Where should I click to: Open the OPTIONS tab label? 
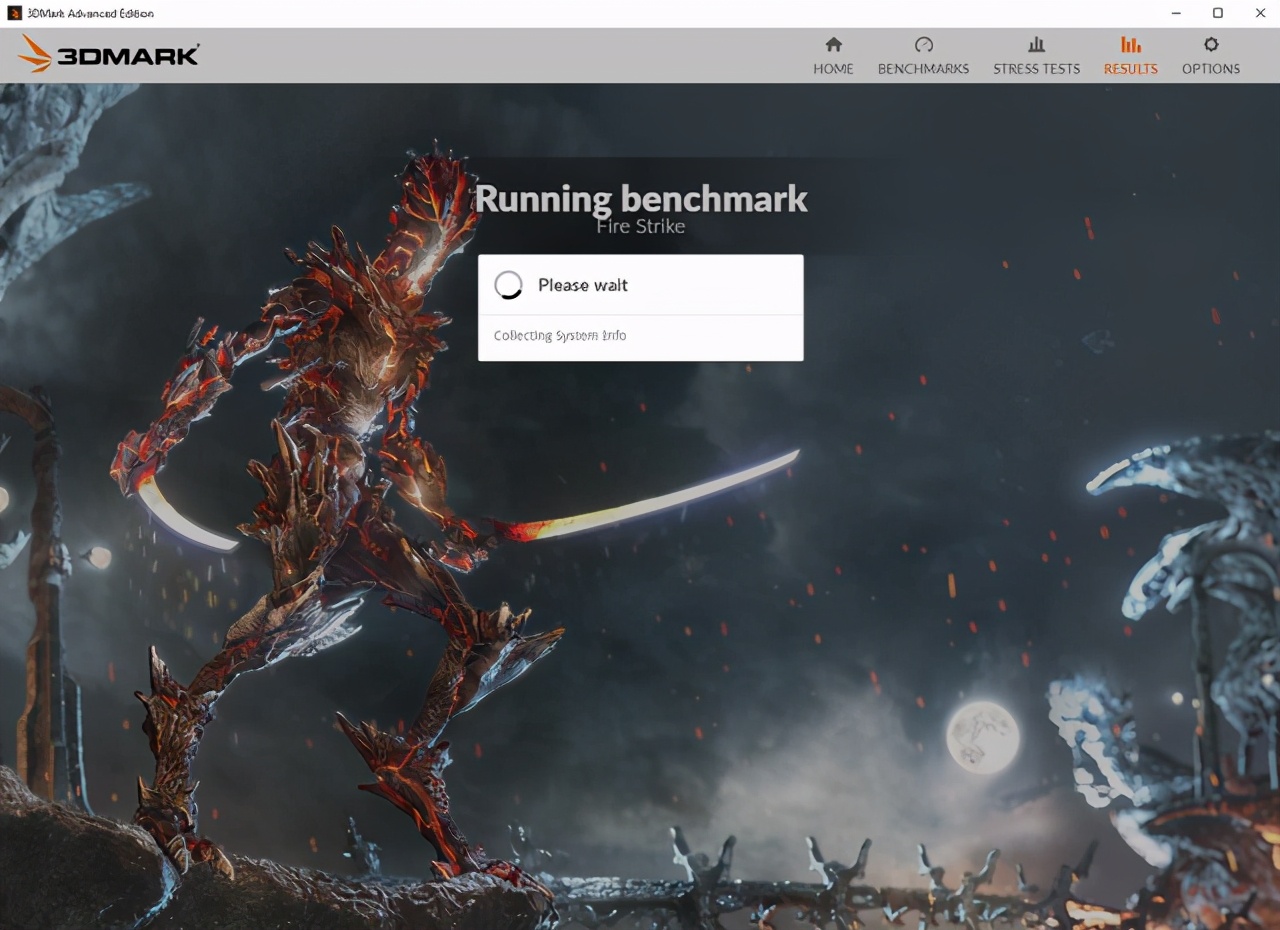(1211, 69)
